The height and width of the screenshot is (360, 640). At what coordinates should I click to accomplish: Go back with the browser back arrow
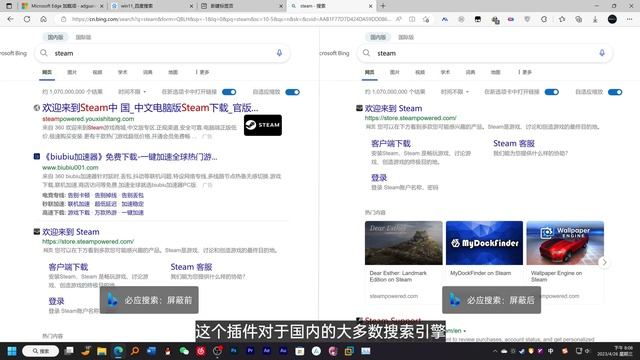[11, 19]
